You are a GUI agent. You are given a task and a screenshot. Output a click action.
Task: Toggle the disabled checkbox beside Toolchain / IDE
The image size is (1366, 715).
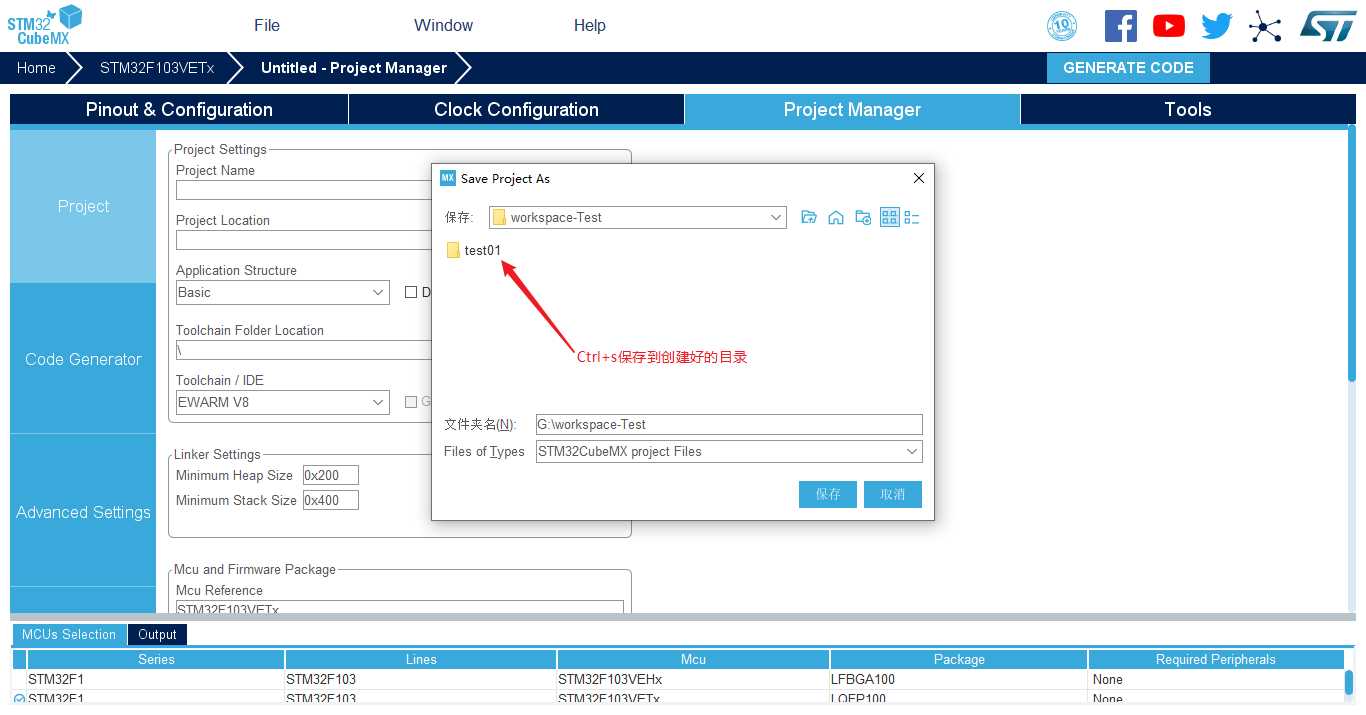[x=410, y=402]
